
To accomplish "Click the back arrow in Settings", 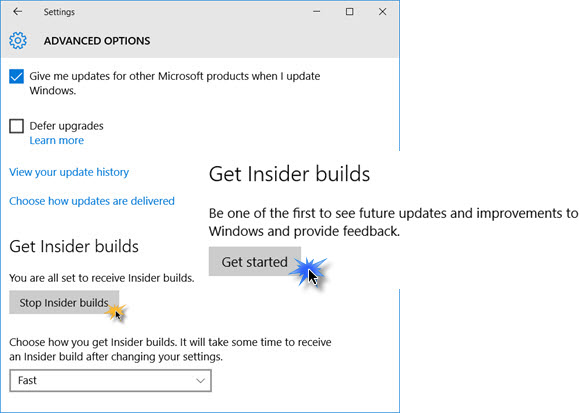I will (17, 12).
